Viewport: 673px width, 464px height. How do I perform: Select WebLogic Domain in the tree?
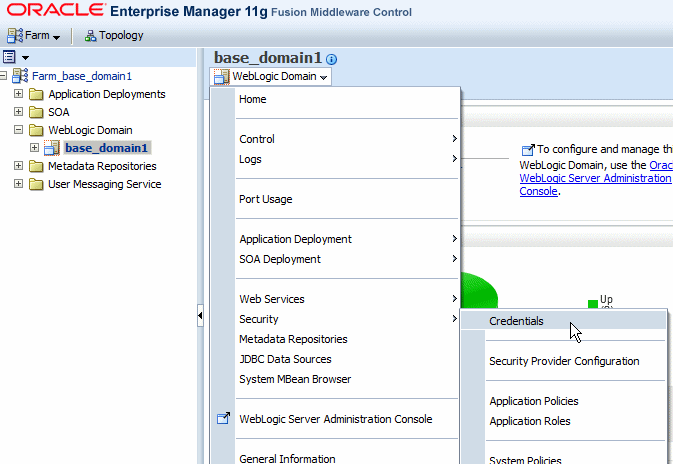[90, 130]
